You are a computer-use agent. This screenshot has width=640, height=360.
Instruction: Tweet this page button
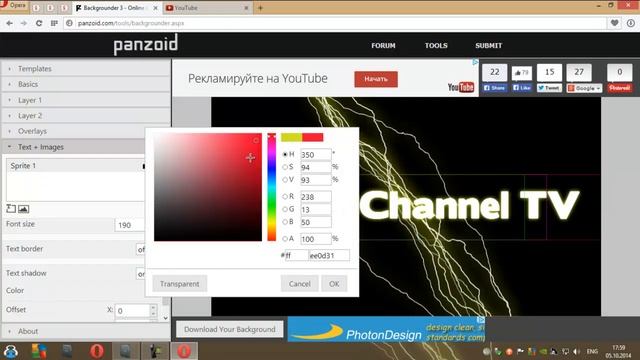click(549, 88)
